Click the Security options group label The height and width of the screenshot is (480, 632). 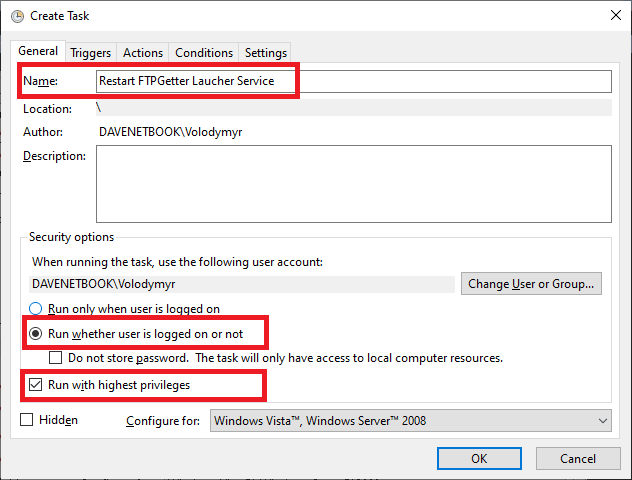coord(71,237)
